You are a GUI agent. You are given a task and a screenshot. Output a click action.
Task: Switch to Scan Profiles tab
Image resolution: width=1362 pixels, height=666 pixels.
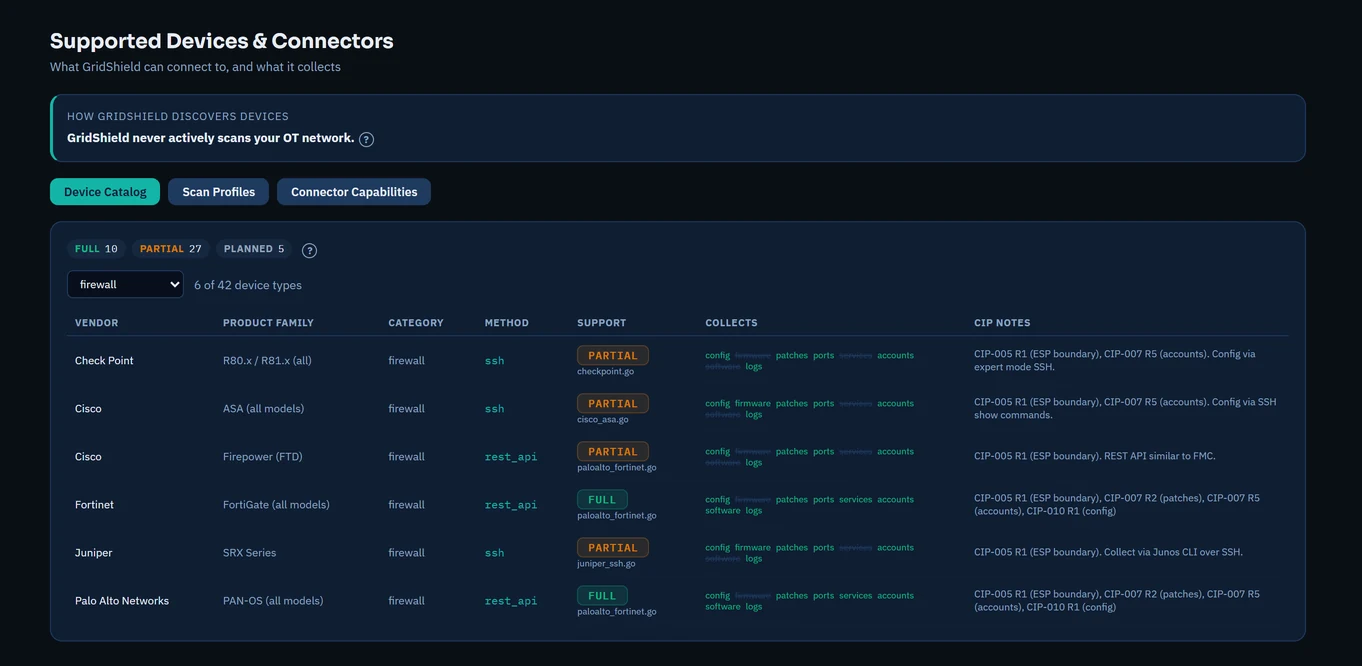point(218,192)
